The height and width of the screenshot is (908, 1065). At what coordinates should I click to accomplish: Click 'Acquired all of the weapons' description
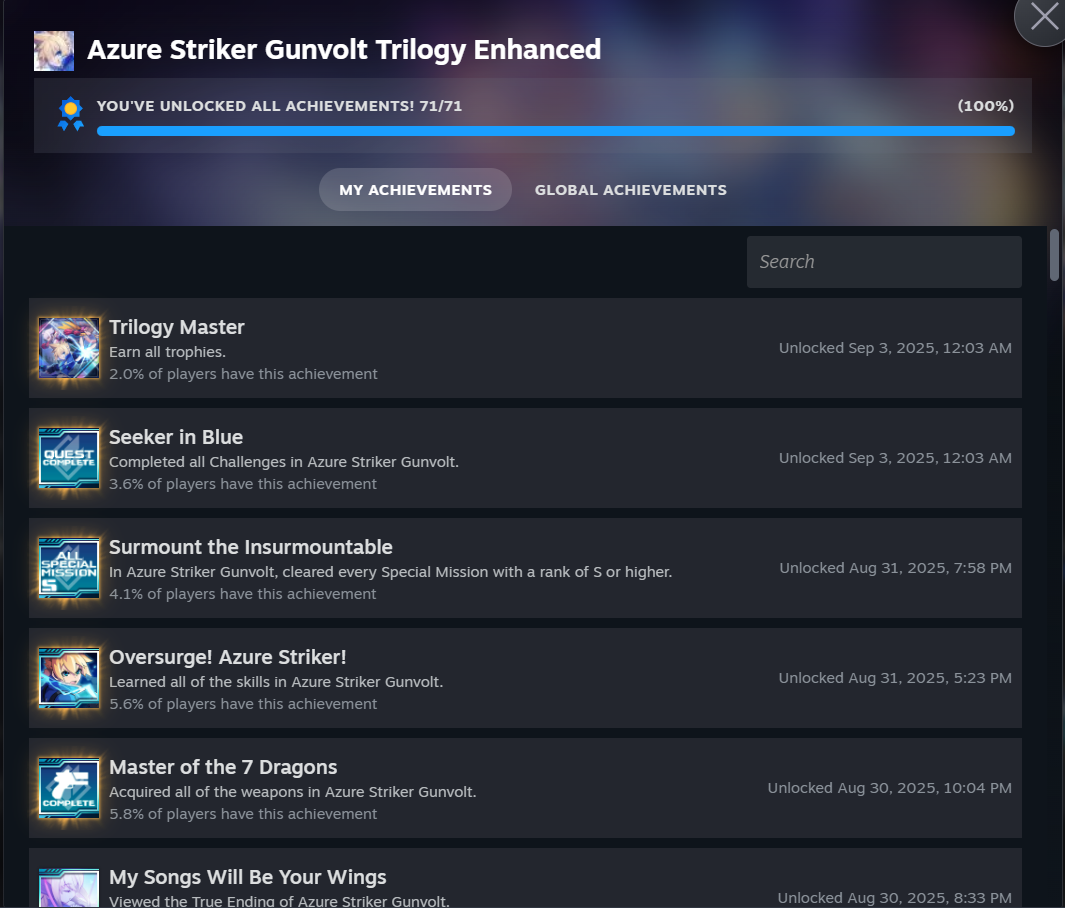pos(293,792)
